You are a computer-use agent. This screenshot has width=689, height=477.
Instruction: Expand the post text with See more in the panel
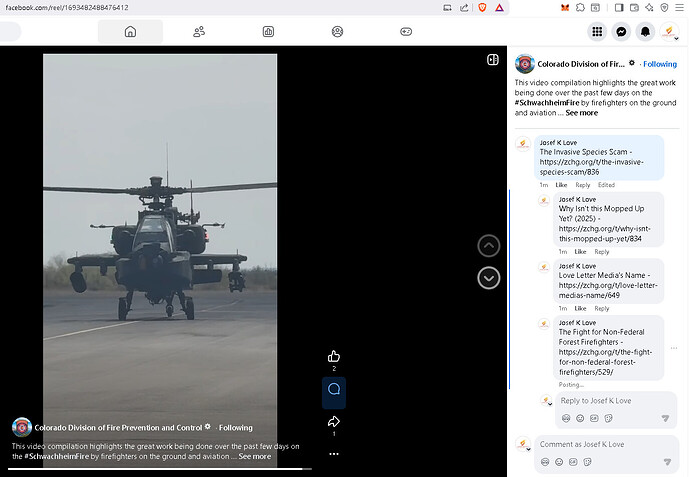pos(581,113)
